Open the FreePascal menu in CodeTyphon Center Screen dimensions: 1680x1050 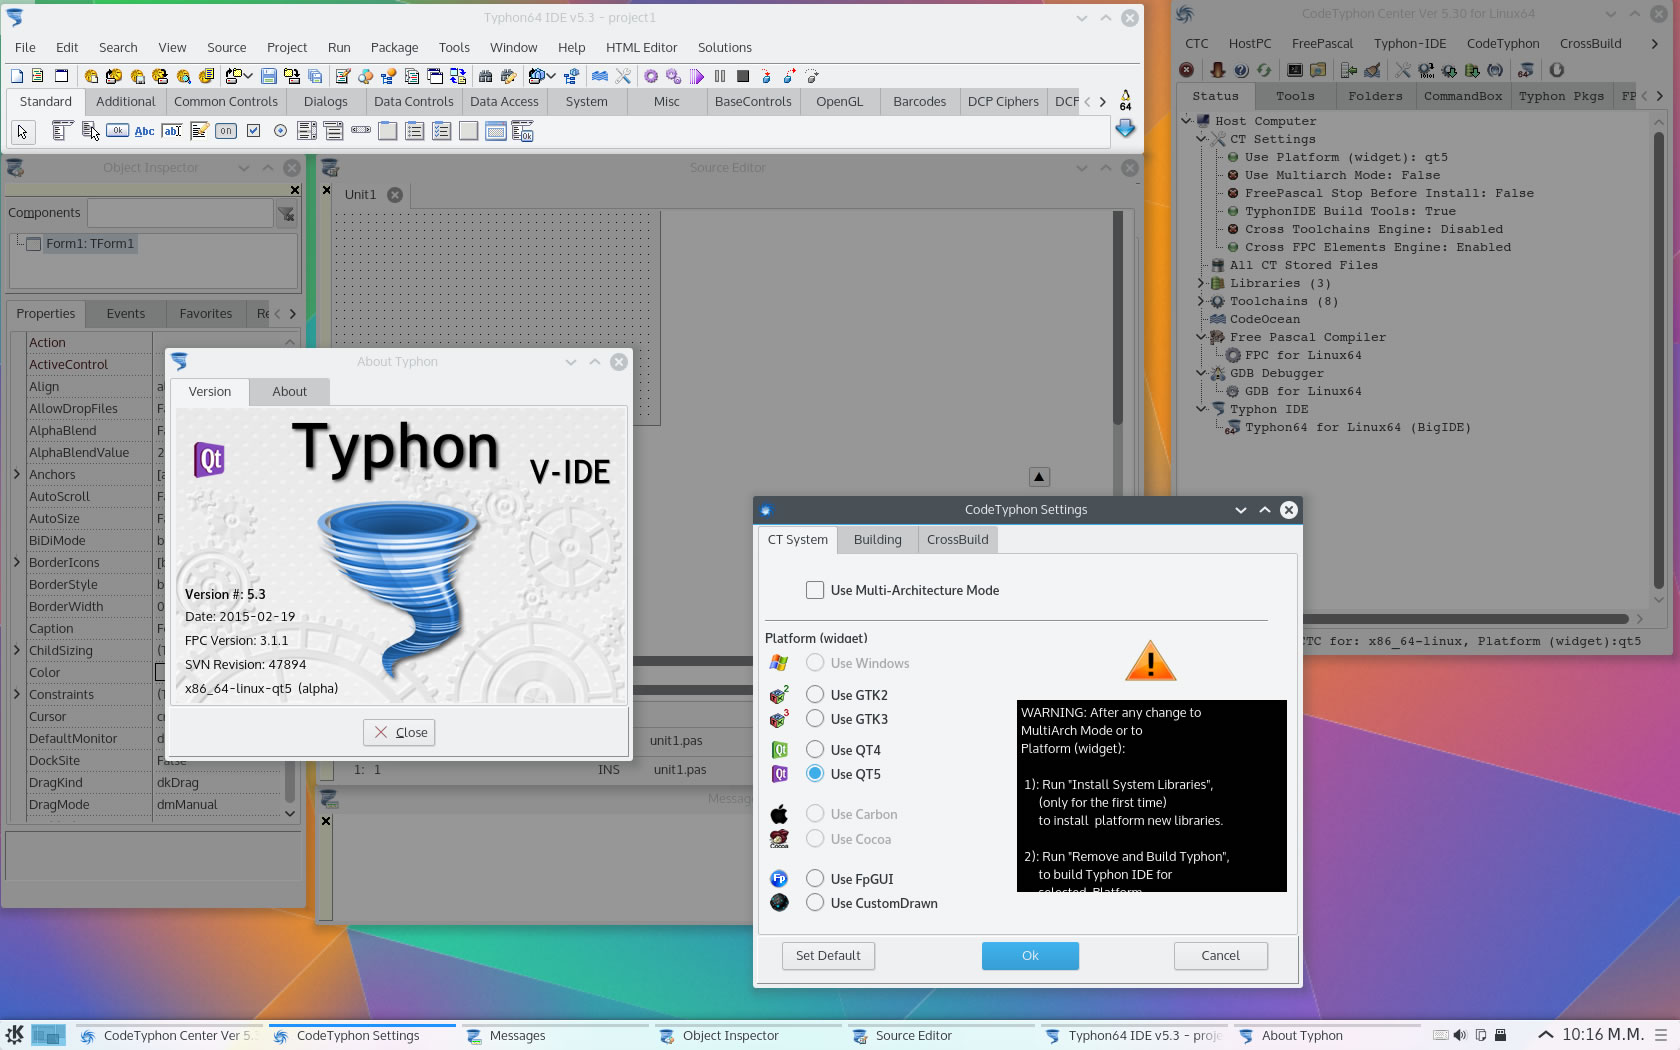[x=1322, y=43]
